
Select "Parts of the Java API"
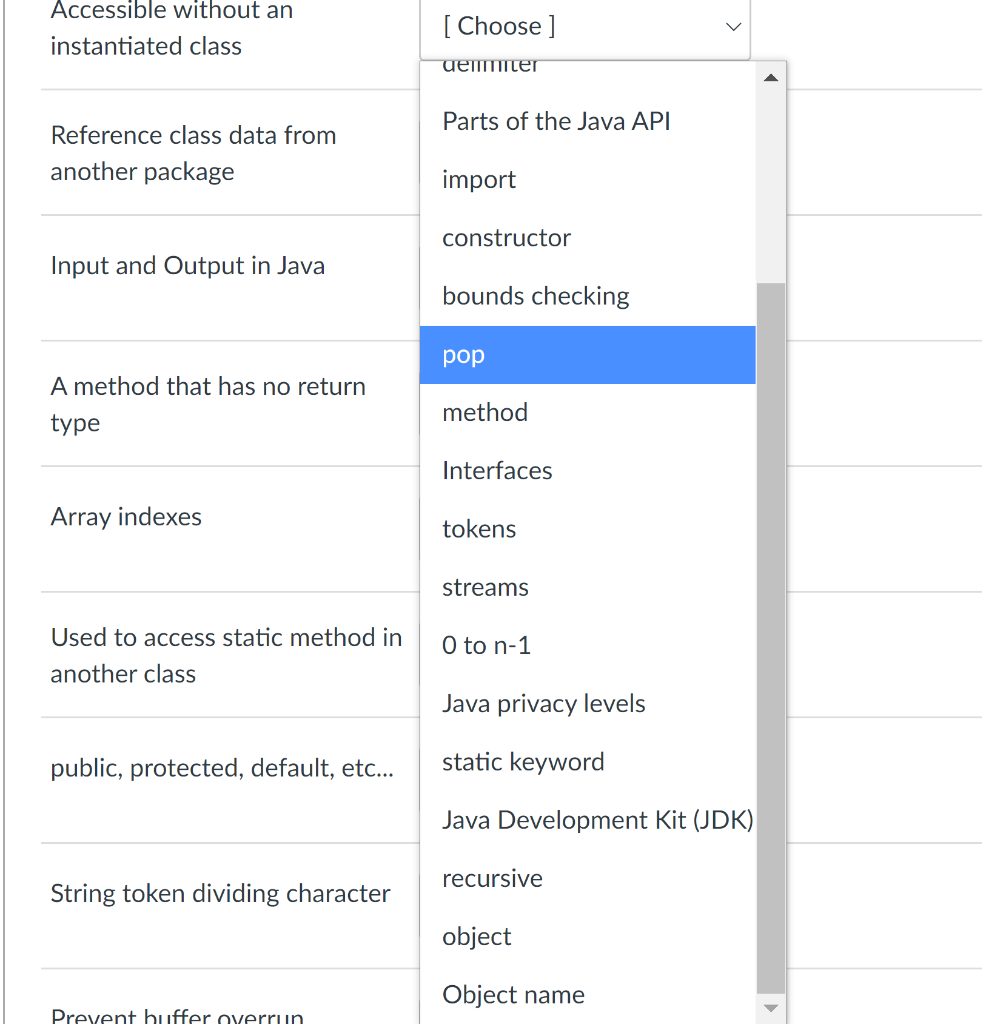[556, 121]
